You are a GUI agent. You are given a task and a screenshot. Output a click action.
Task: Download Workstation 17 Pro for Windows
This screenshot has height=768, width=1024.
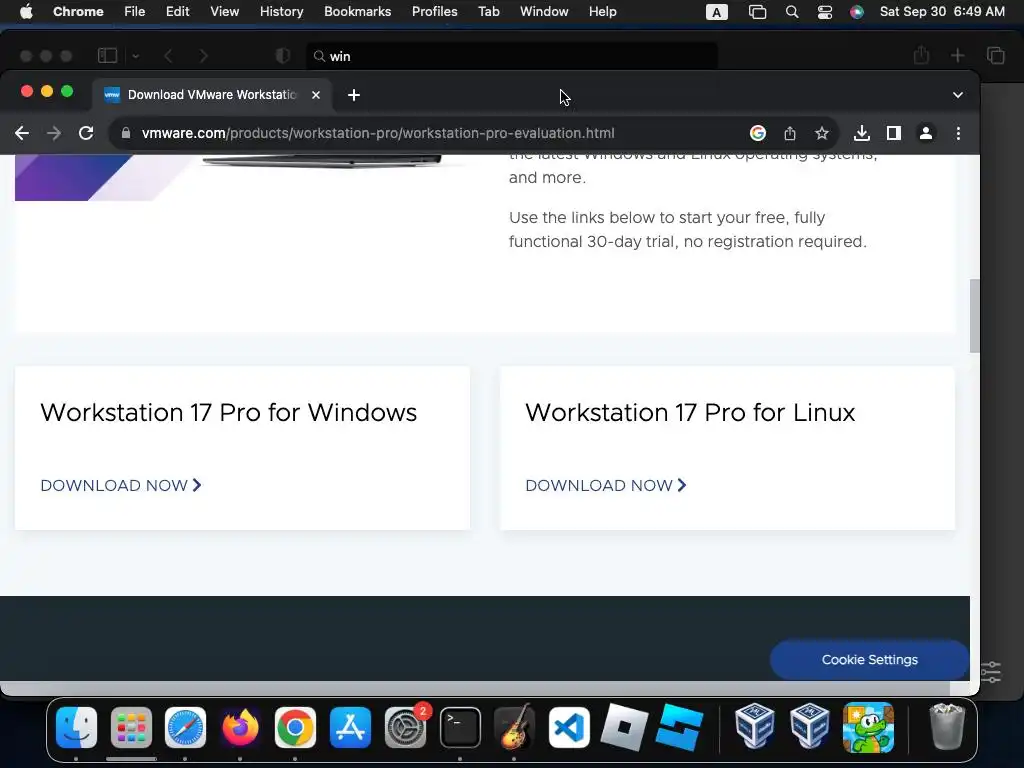121,485
